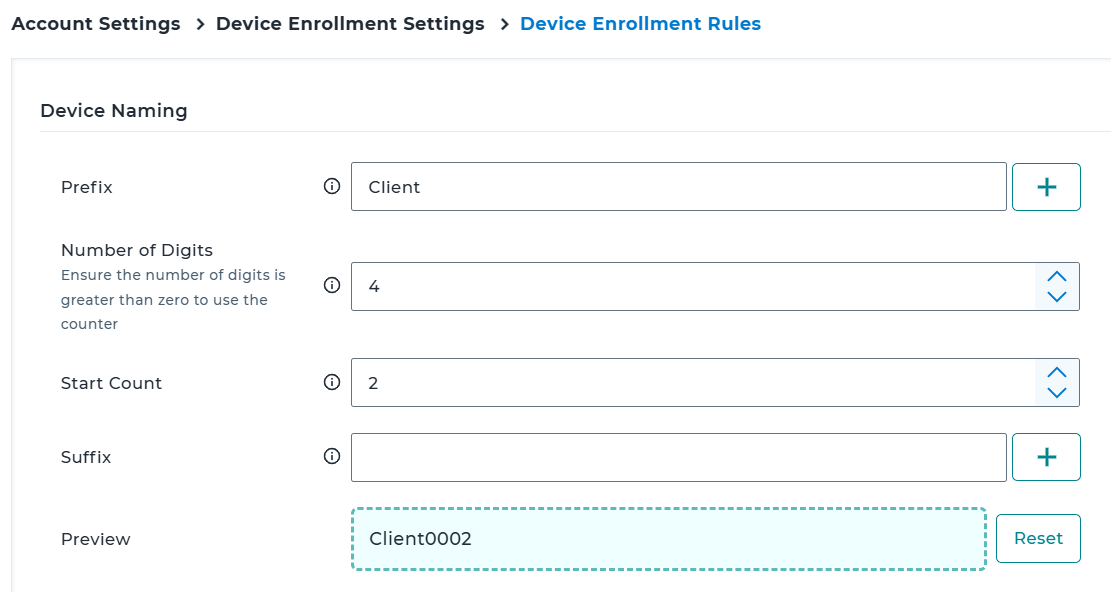Click the info icon beside Suffix
Screen dimensions: 1111x592
coord(332,457)
